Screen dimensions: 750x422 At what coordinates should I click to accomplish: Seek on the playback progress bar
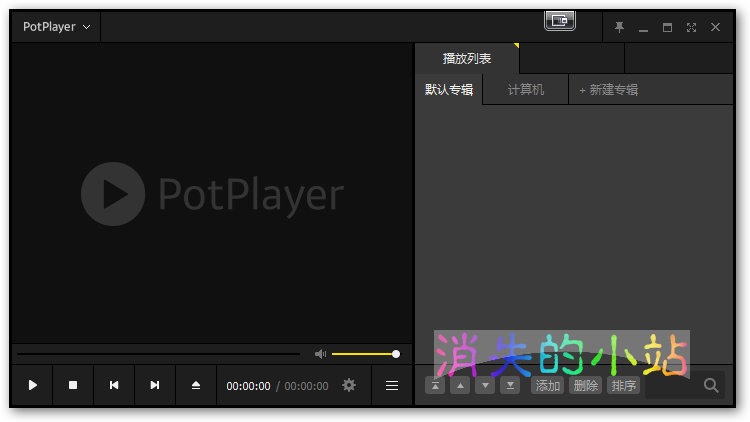158,354
